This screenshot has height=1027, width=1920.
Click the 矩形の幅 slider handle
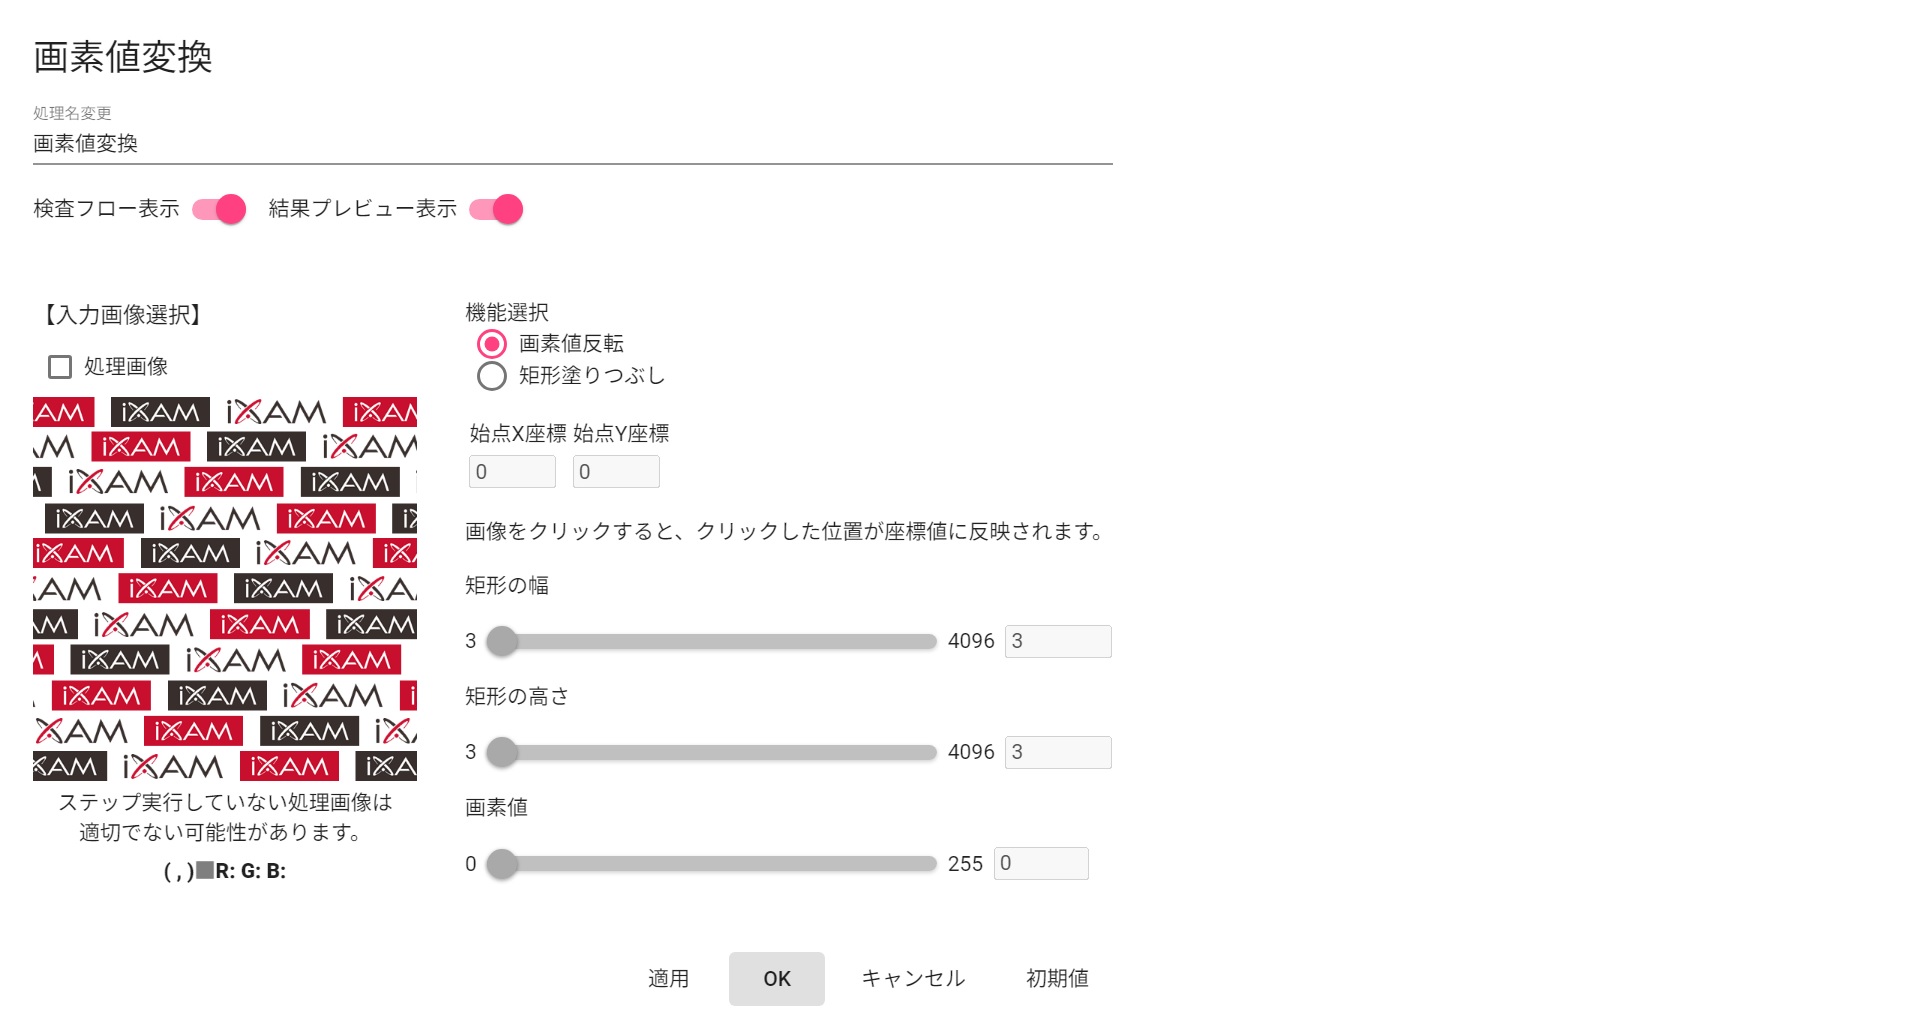pyautogui.click(x=502, y=641)
